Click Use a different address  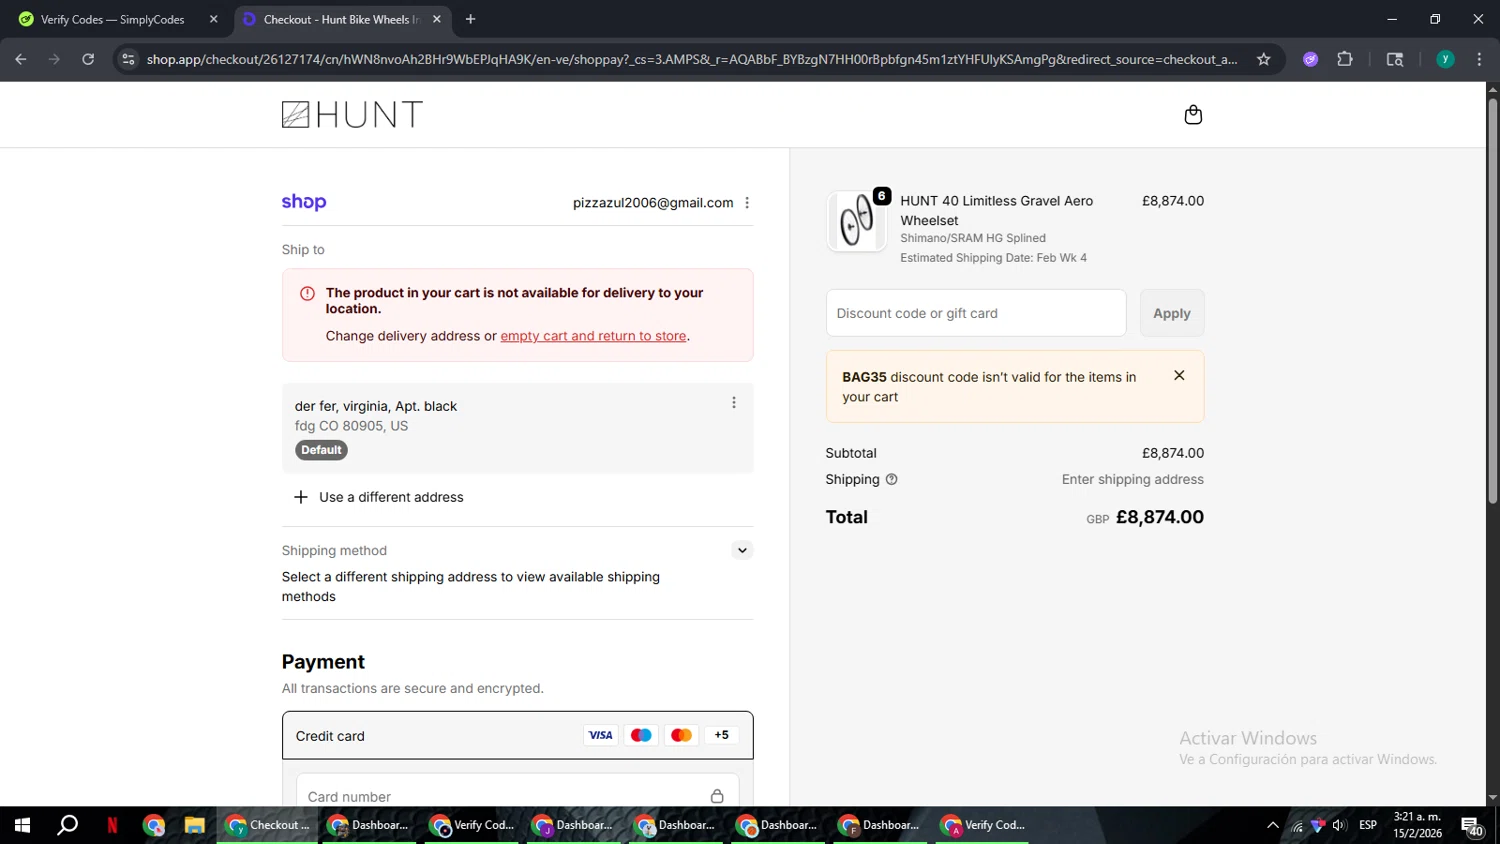click(x=379, y=497)
